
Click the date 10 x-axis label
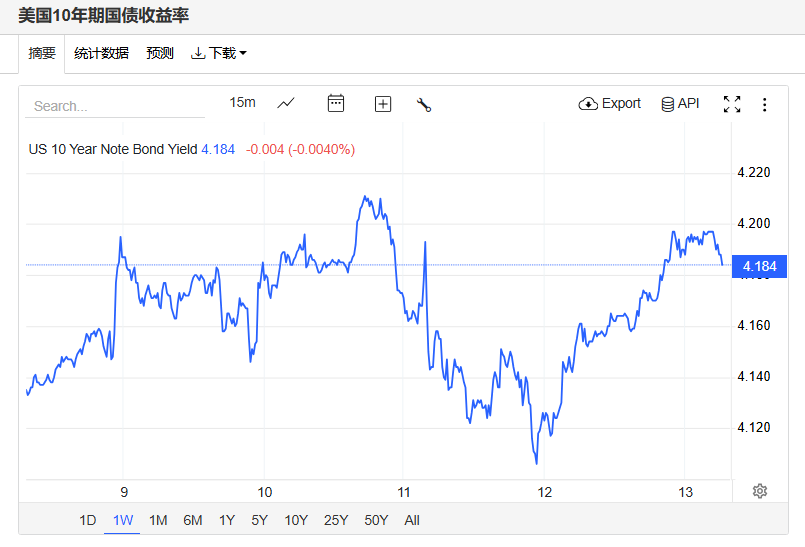(x=264, y=492)
